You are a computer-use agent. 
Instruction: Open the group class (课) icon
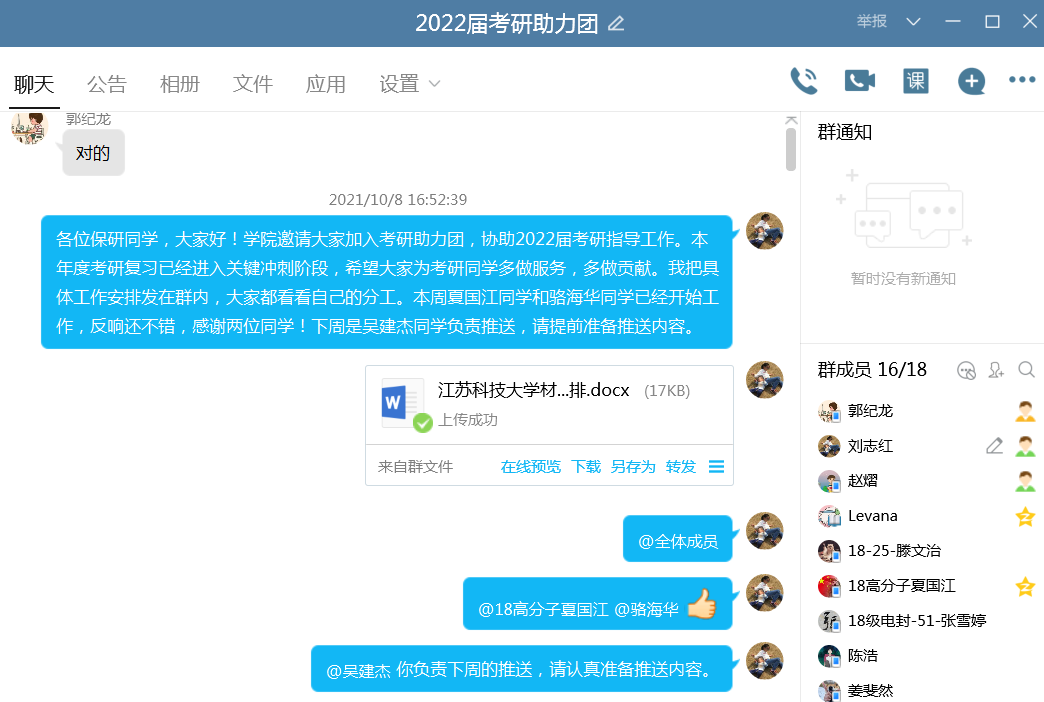915,81
